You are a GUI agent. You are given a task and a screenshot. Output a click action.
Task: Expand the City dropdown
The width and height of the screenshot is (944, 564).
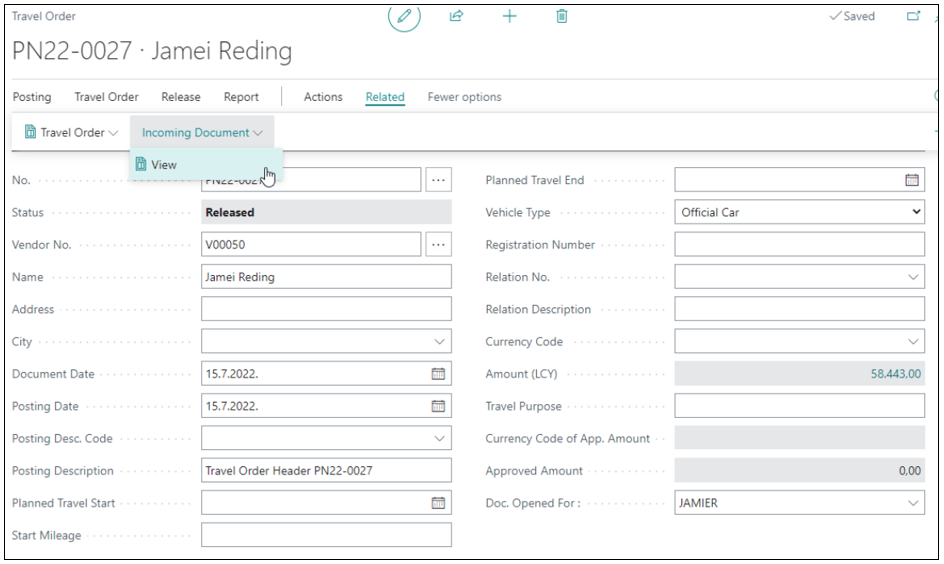(439, 341)
